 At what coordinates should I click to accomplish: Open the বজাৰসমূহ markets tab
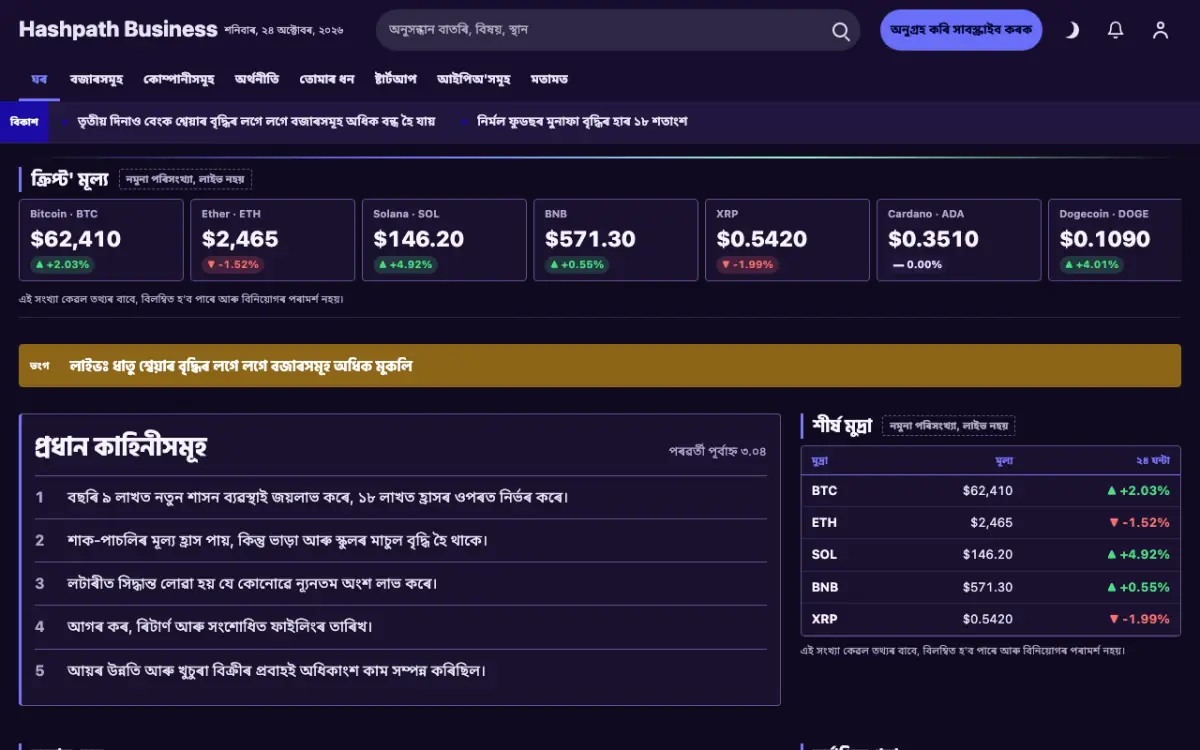(x=96, y=79)
